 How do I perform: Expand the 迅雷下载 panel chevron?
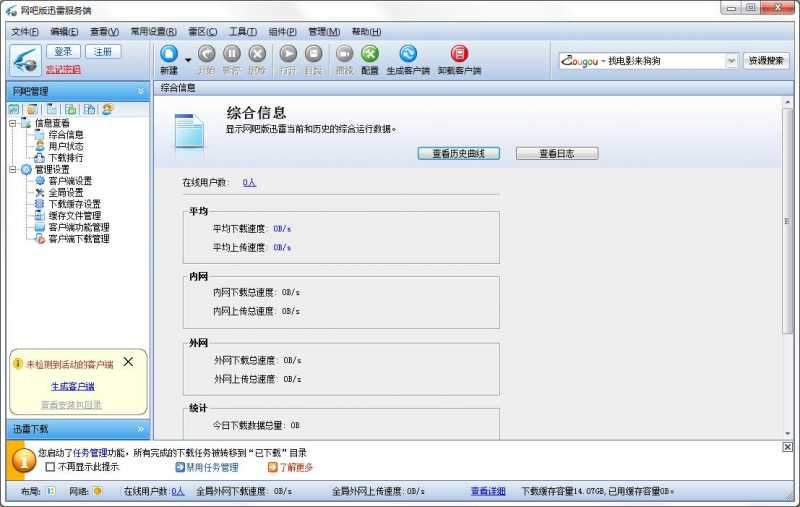click(141, 429)
